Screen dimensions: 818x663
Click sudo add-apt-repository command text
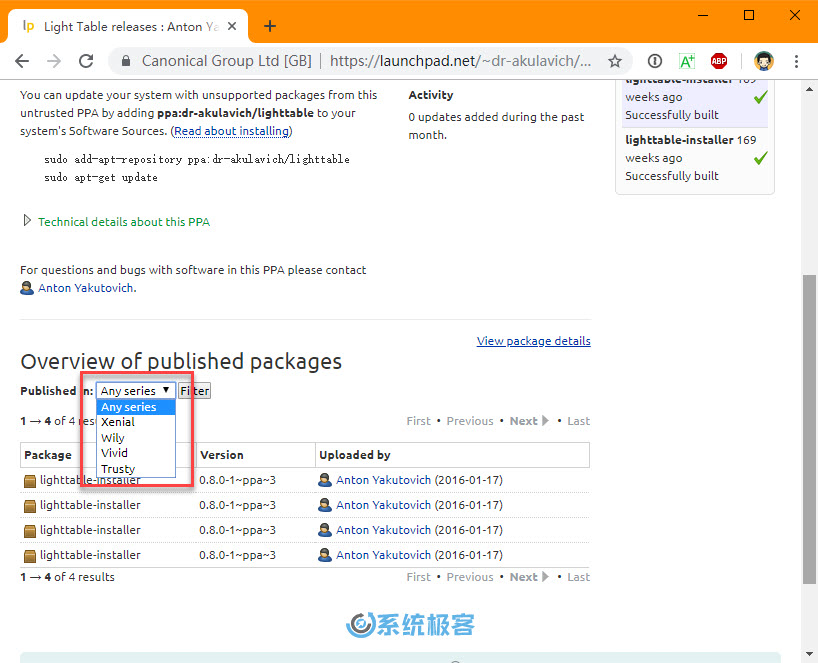pyautogui.click(x=197, y=159)
